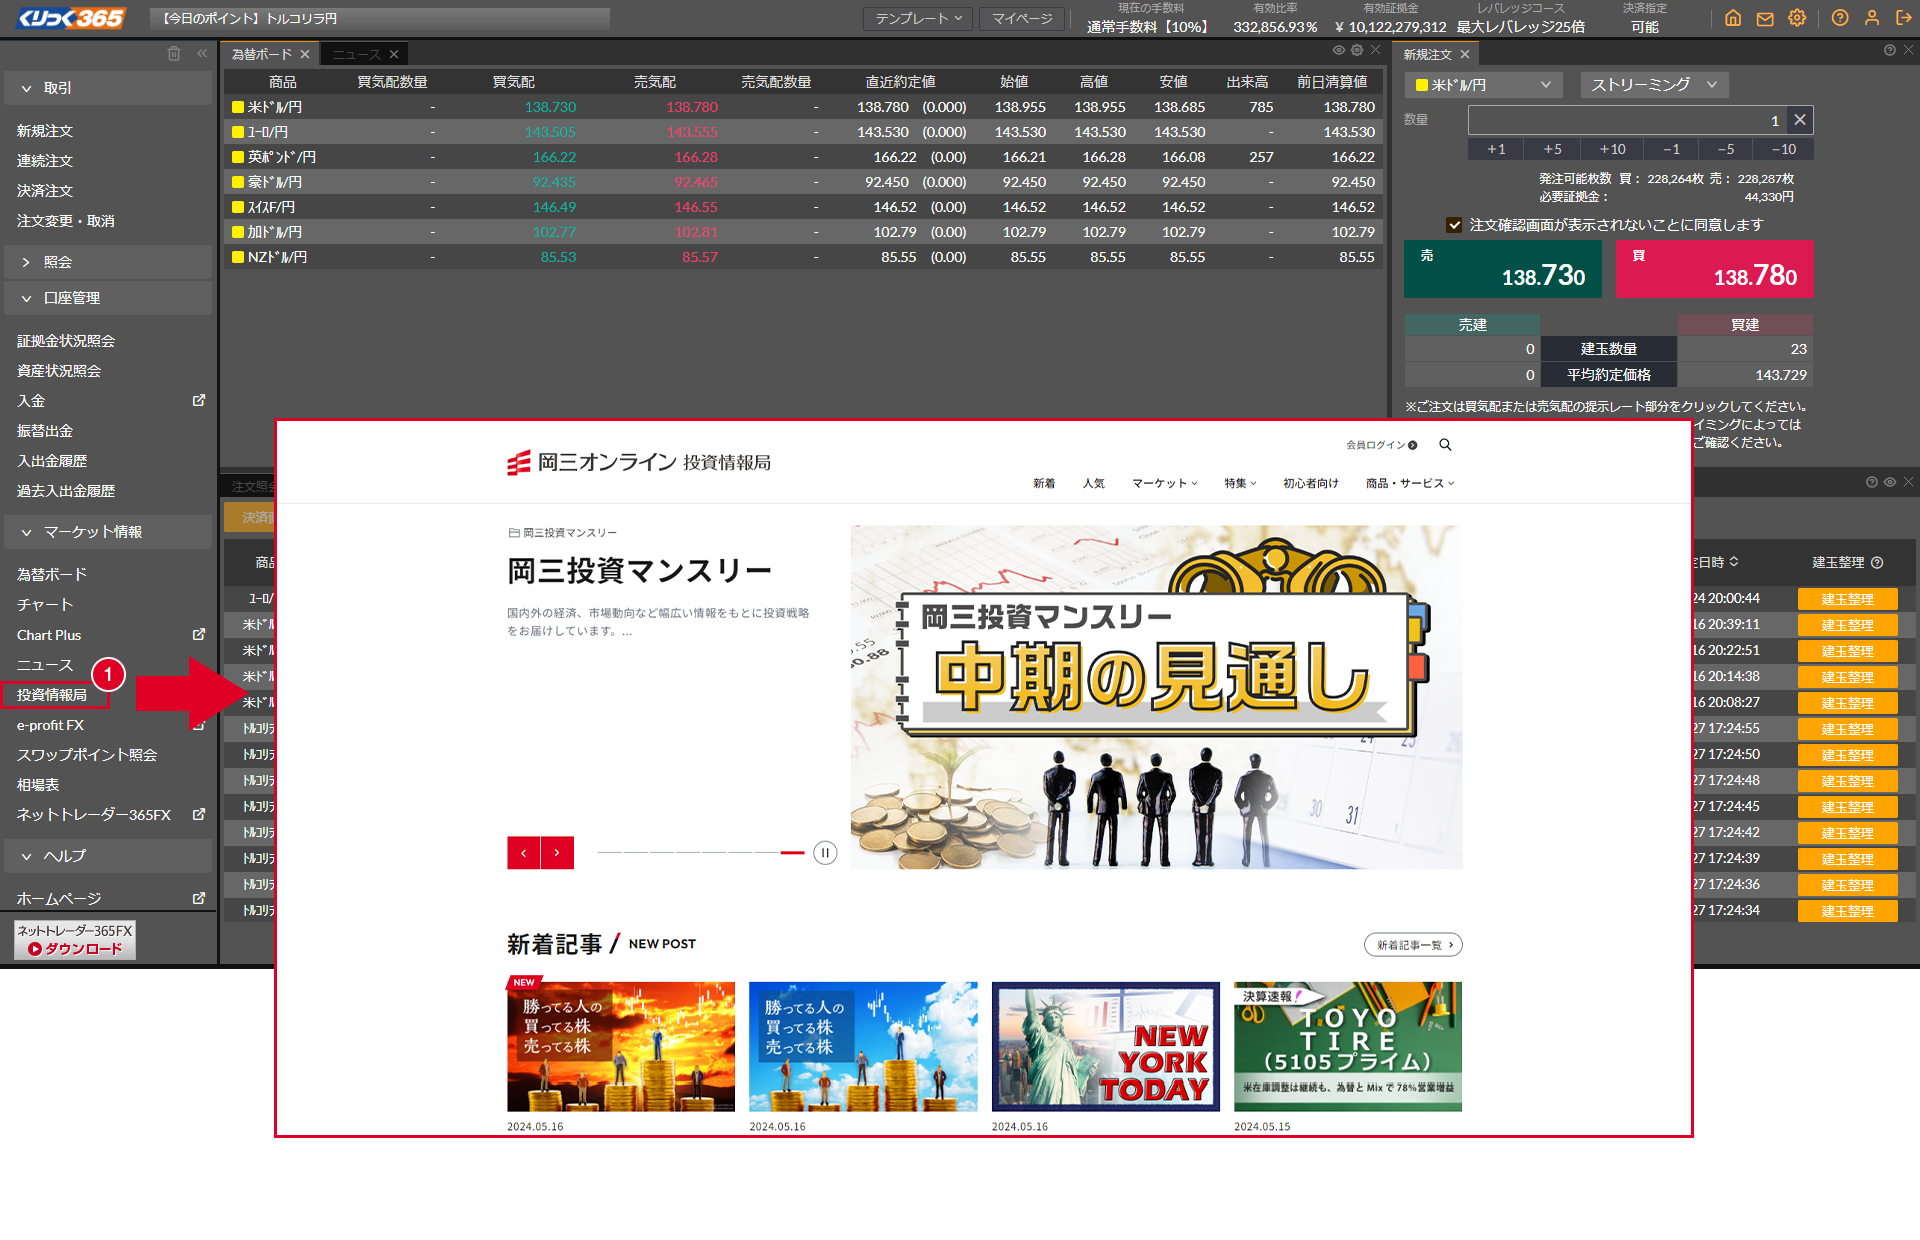Subtract −5 from quantity
Viewport: 1920px width, 1240px height.
coord(1726,149)
